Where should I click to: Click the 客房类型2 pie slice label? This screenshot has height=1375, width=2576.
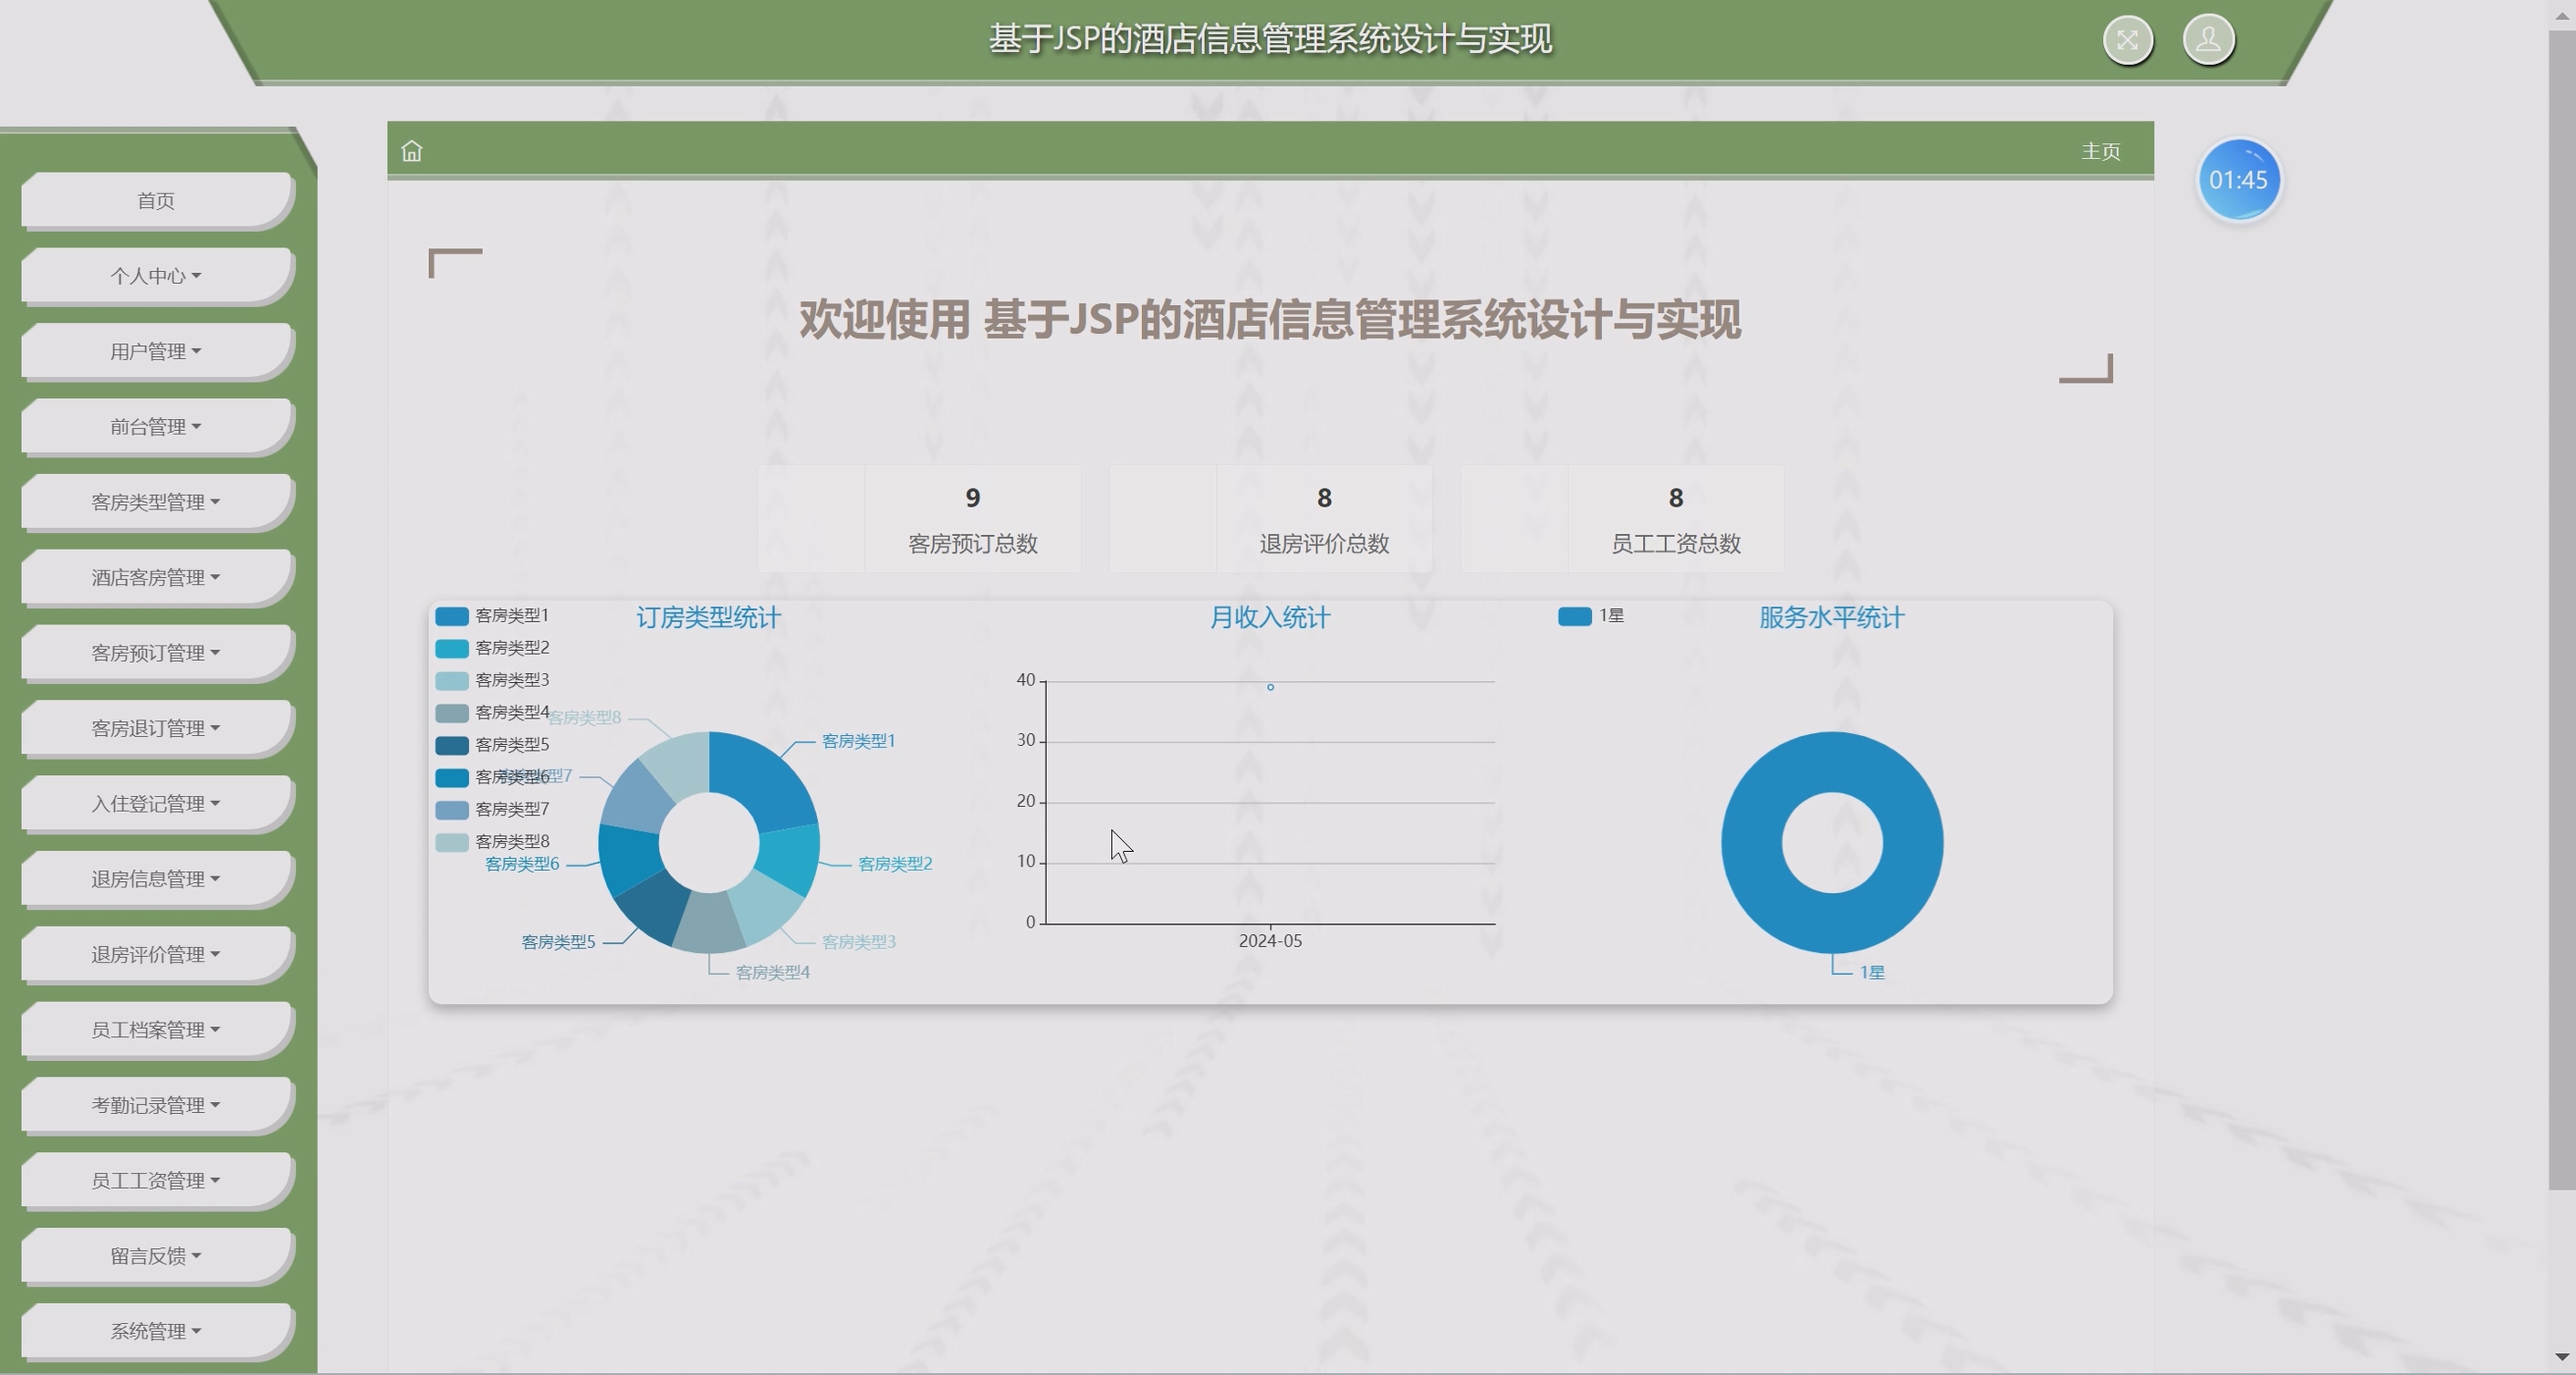click(895, 864)
